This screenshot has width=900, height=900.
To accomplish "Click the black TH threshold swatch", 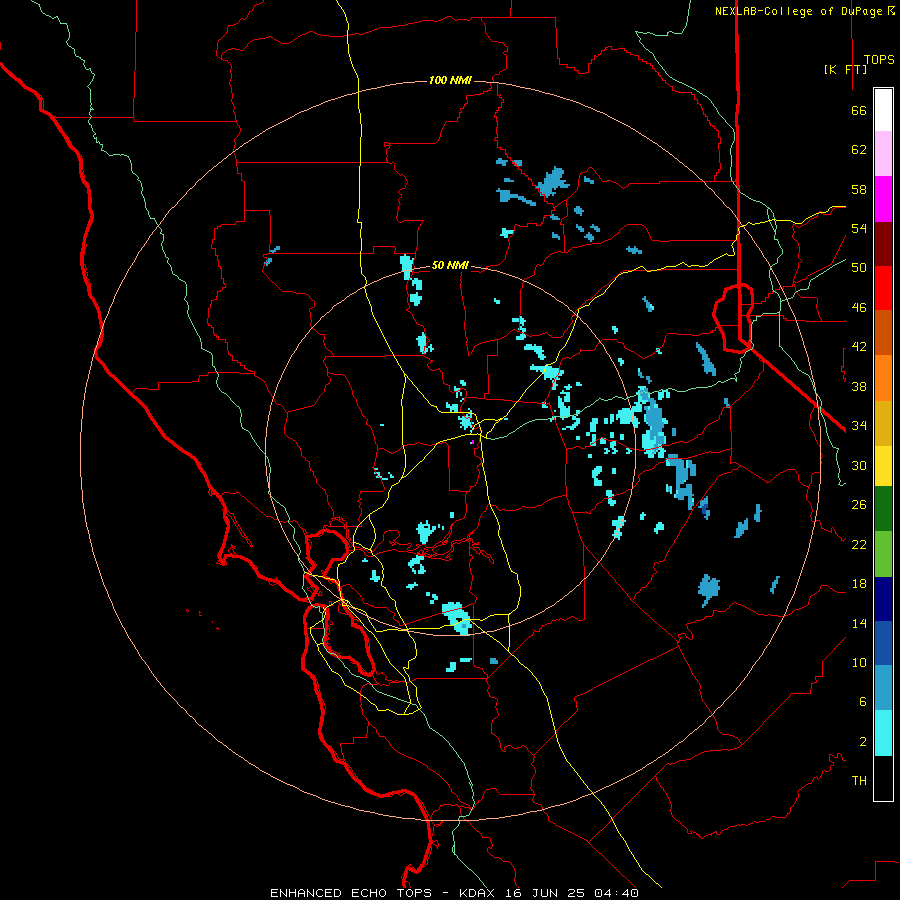I will point(883,778).
